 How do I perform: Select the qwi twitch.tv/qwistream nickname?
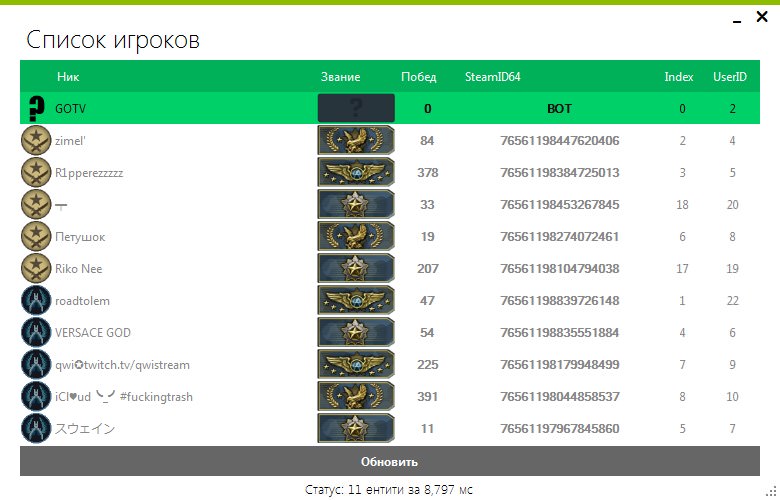pos(122,365)
